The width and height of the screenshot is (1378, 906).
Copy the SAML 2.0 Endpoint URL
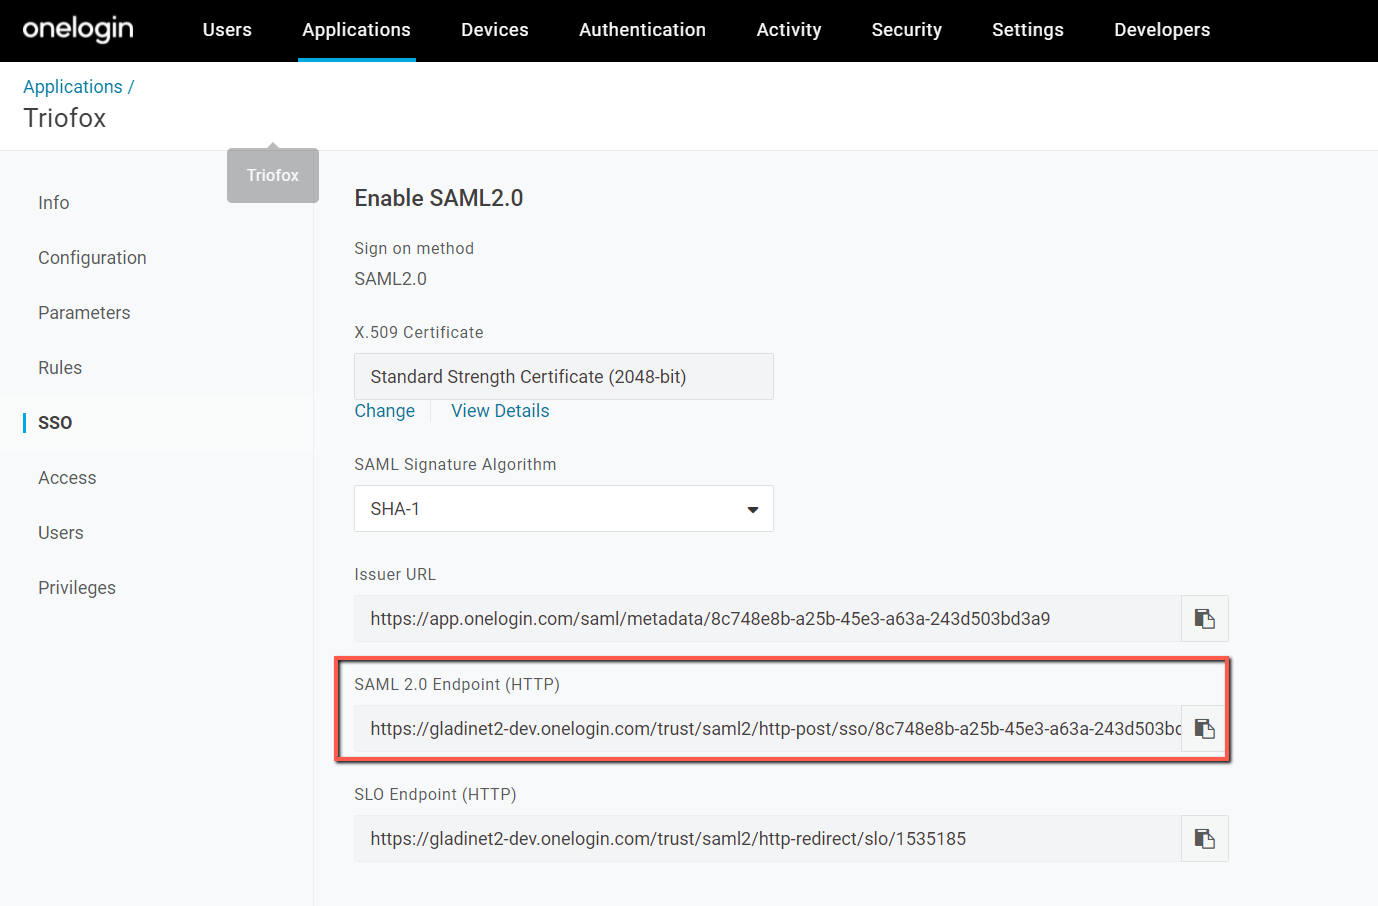point(1204,729)
